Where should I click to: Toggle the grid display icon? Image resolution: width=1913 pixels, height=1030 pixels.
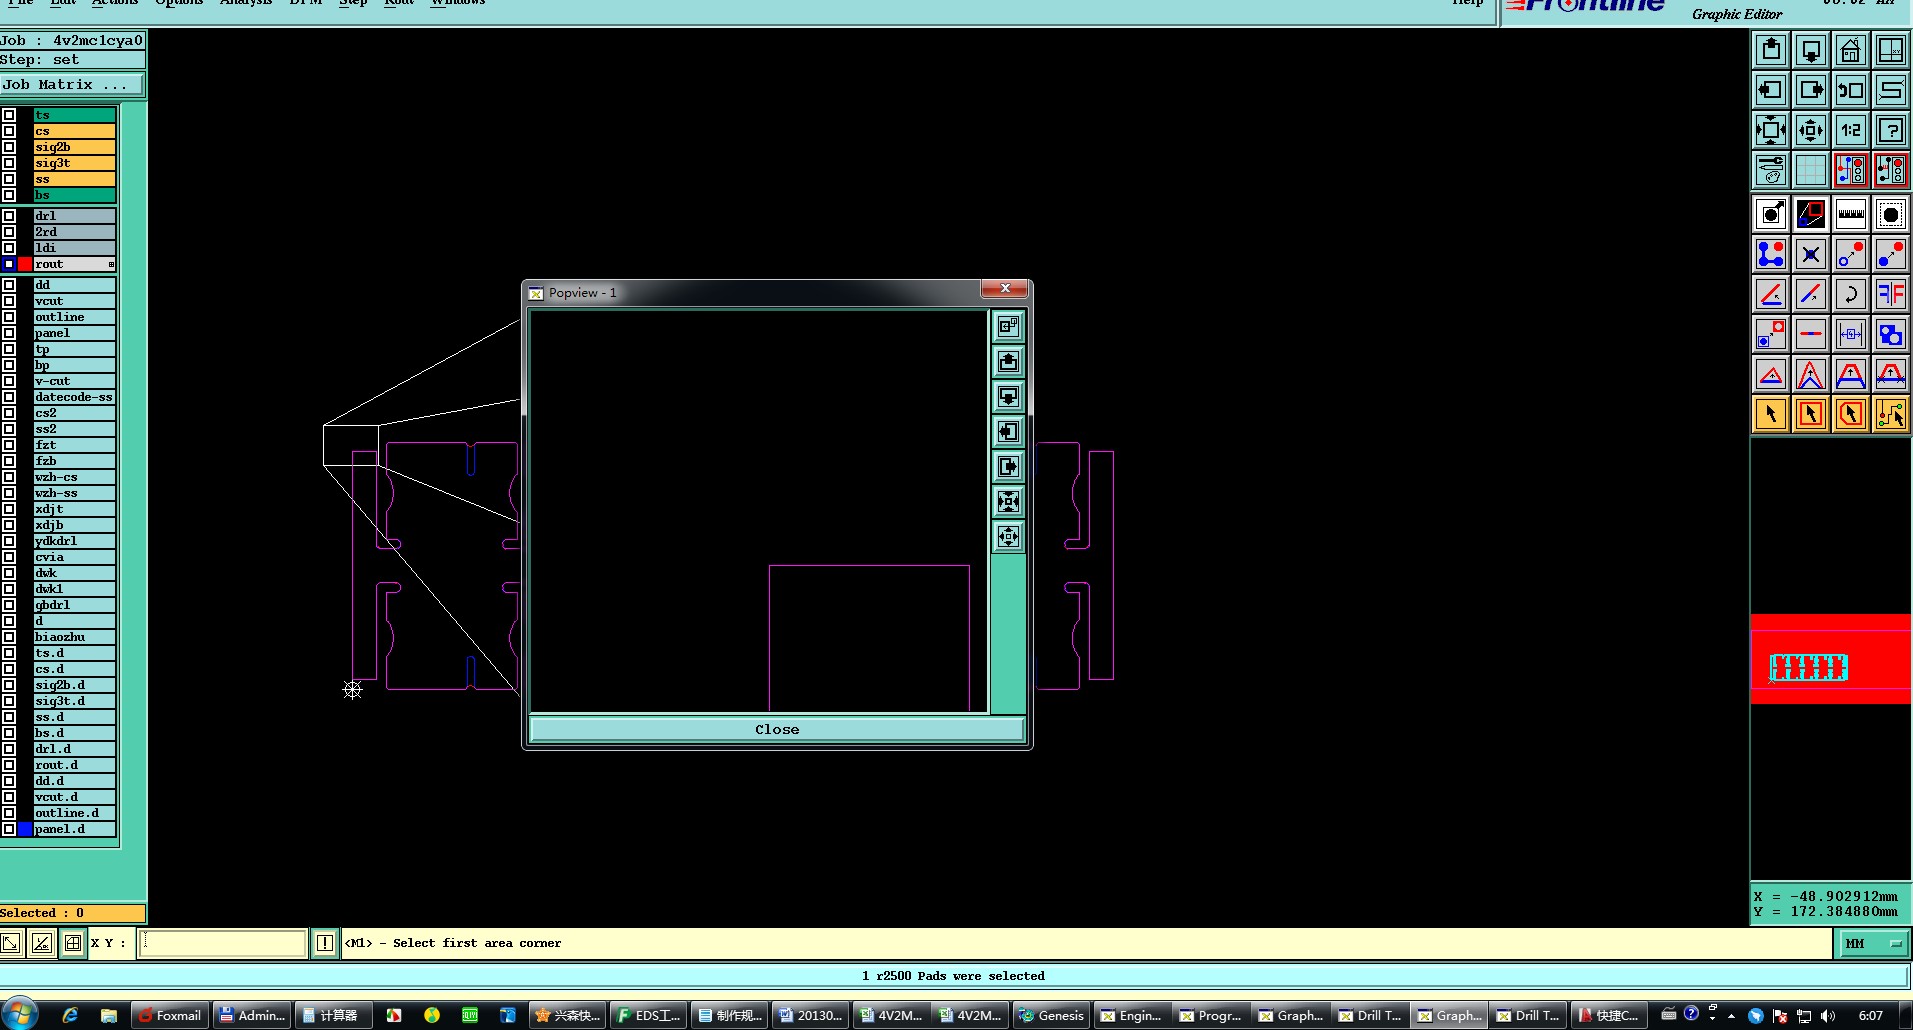tap(1811, 170)
